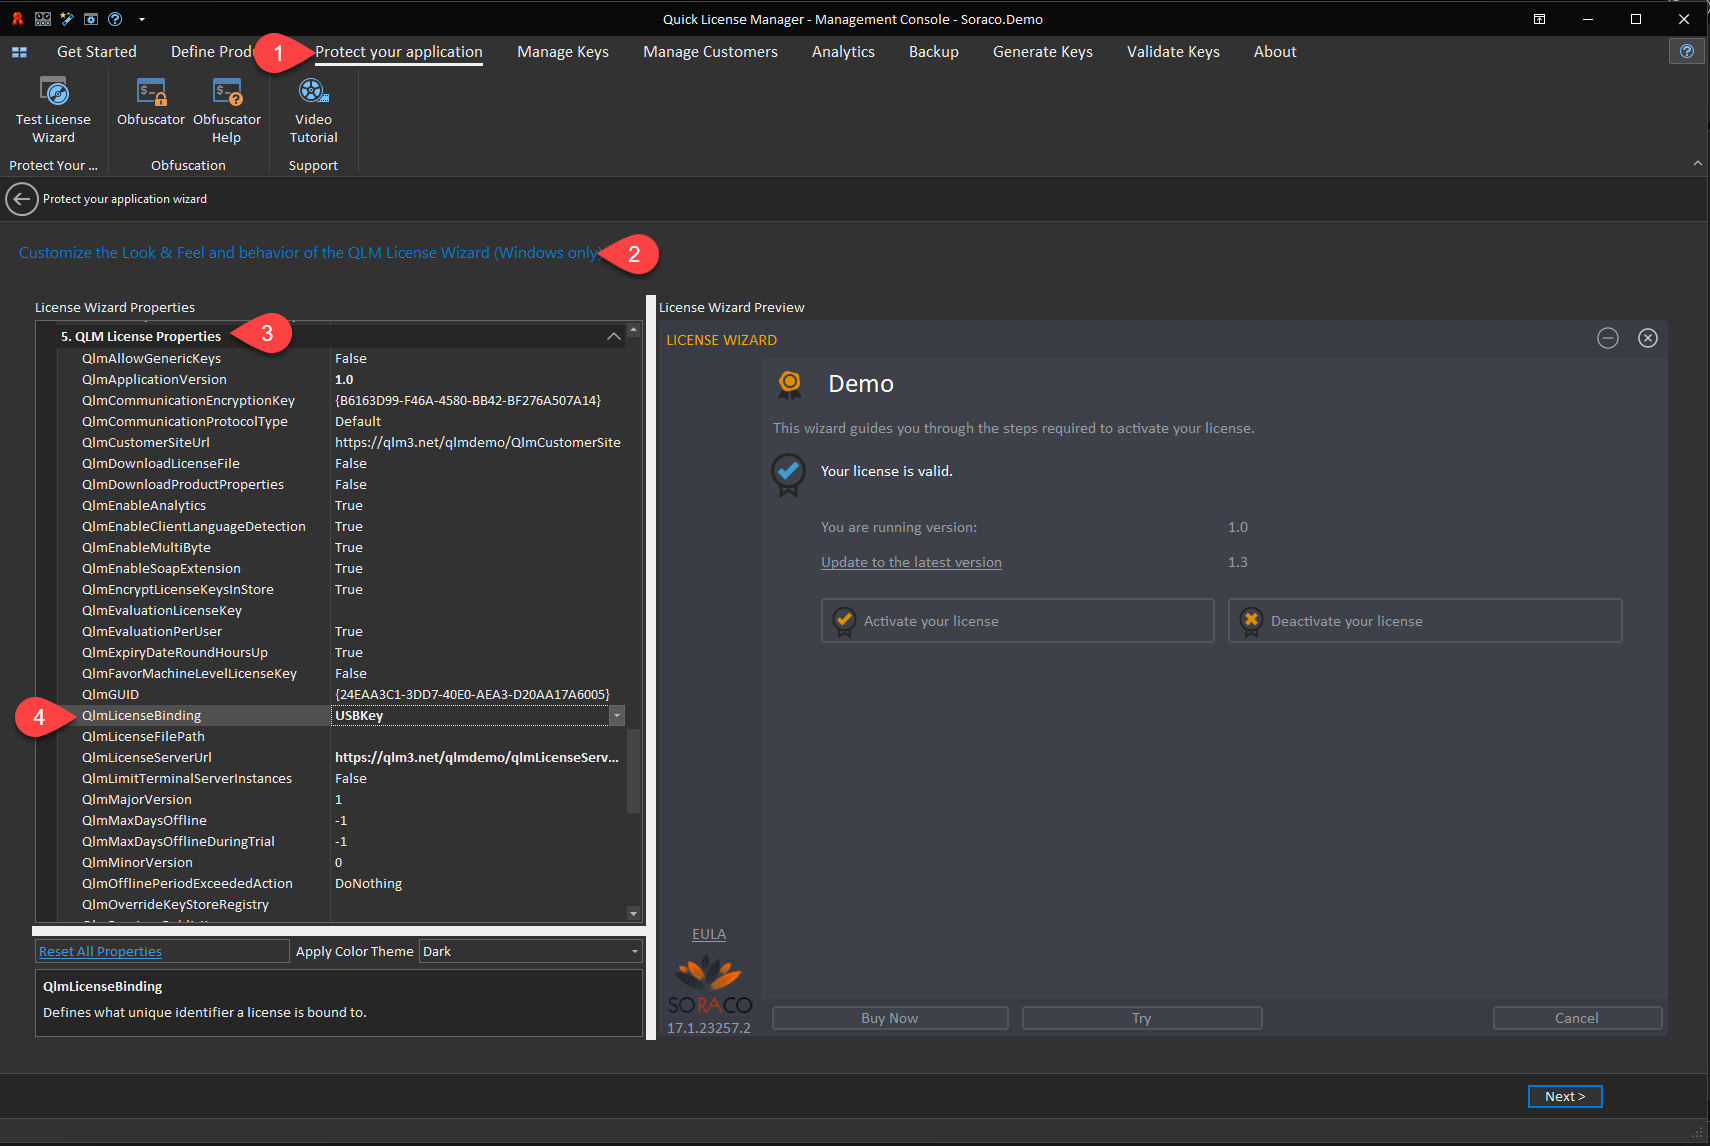
Task: Open the application menu button left of Get Started
Action: coord(19,52)
